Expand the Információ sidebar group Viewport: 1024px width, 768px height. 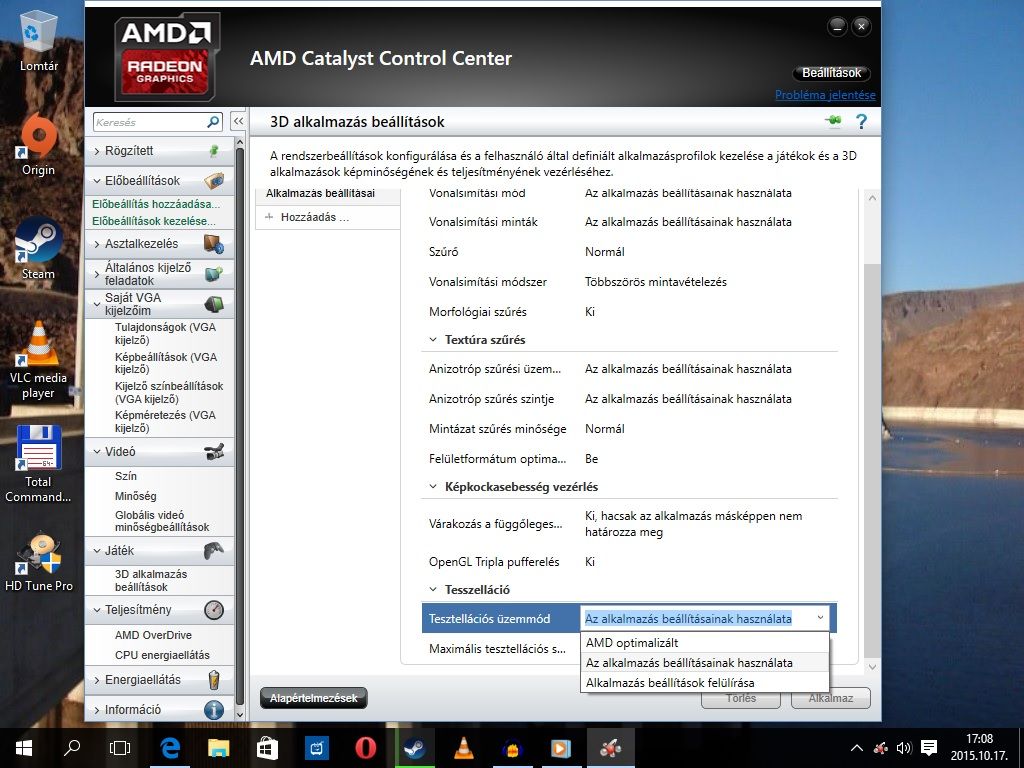coord(97,710)
